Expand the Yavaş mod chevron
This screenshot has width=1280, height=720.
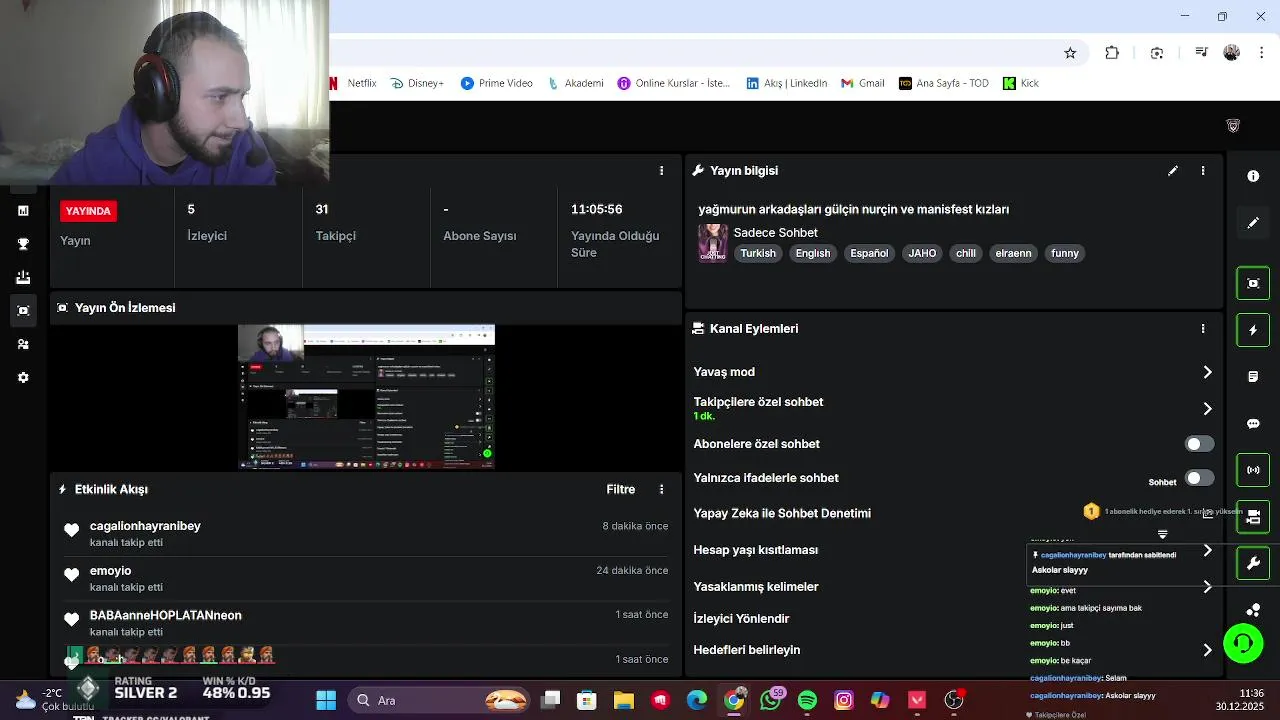1207,372
